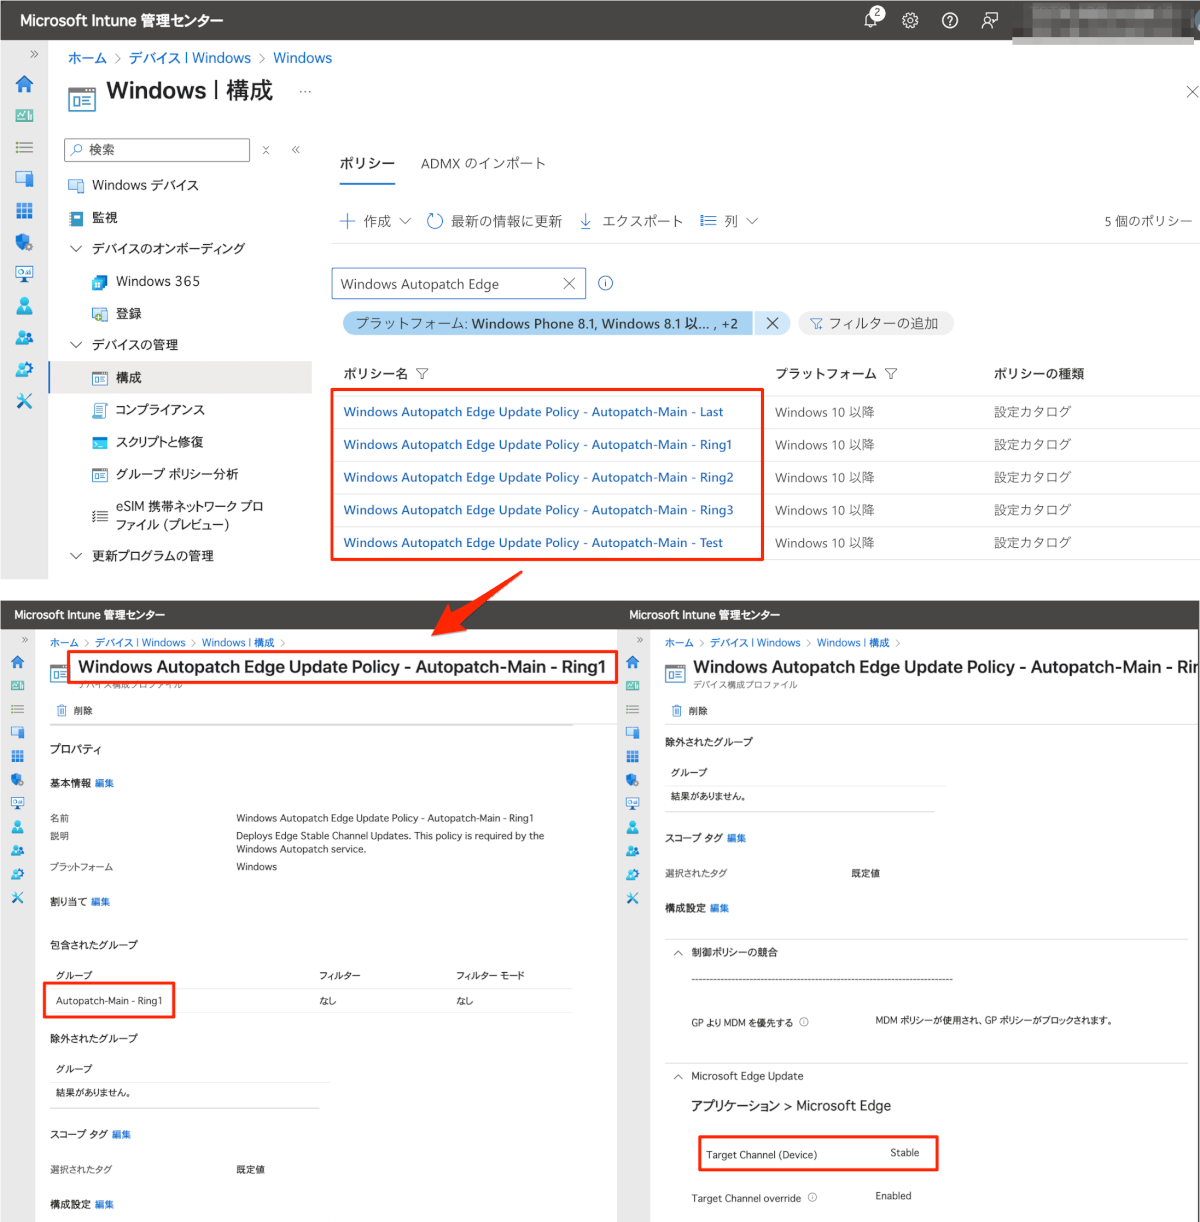Go to Home icon in top window sidebar
This screenshot has height=1222, width=1200.
[24, 84]
